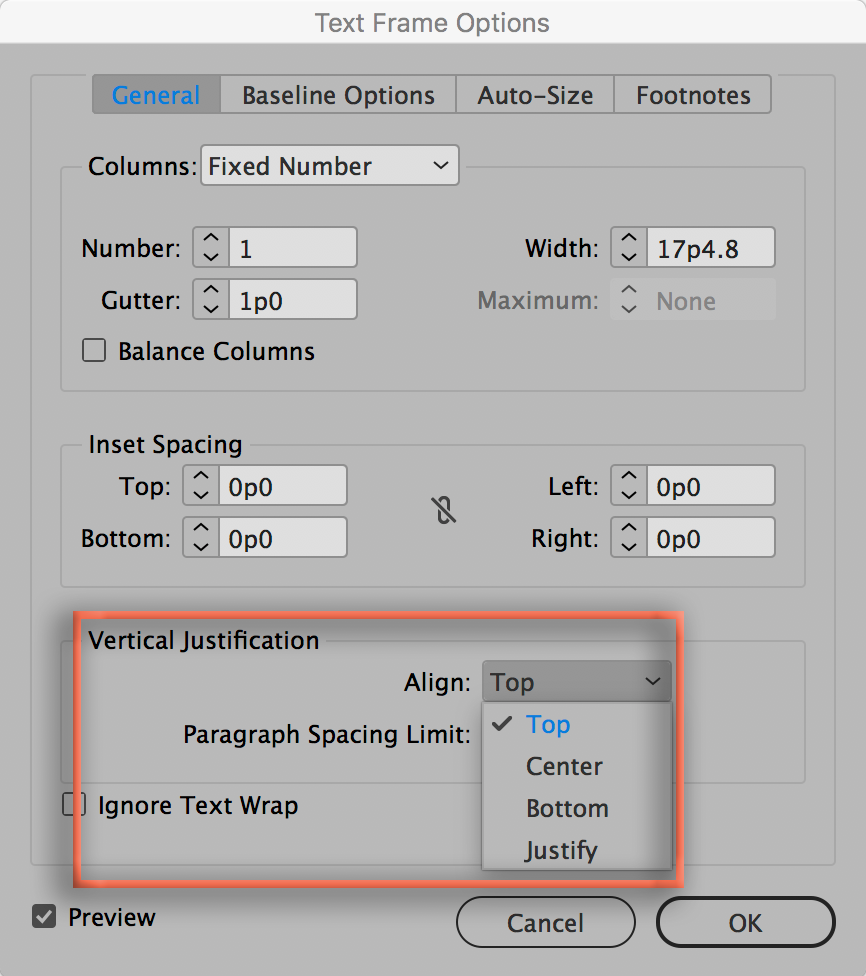Open the Columns Fixed Number dropdown
866x976 pixels.
(329, 166)
